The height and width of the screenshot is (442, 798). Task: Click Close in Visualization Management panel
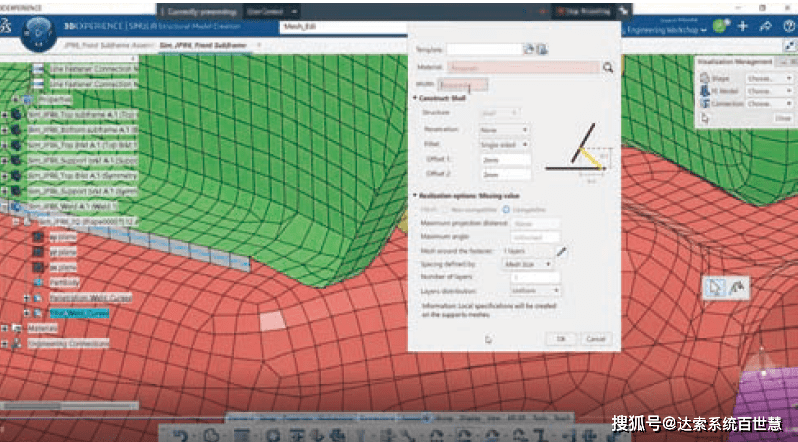(x=781, y=118)
